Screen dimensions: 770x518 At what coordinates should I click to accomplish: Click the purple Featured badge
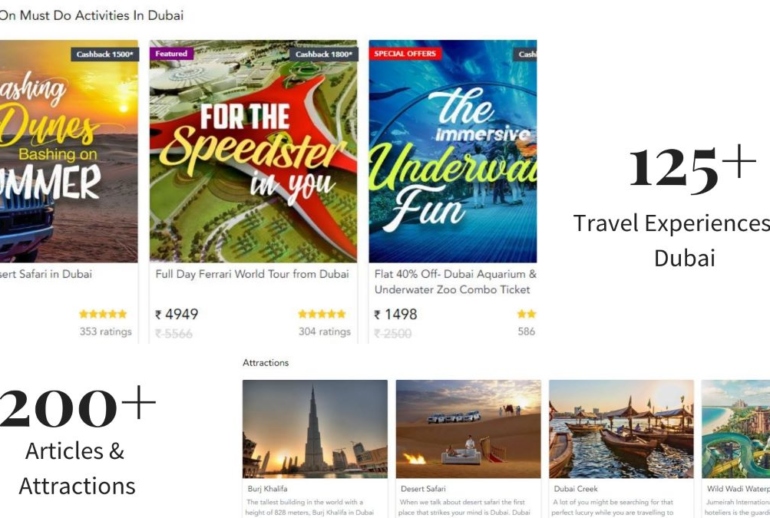pyautogui.click(x=171, y=54)
